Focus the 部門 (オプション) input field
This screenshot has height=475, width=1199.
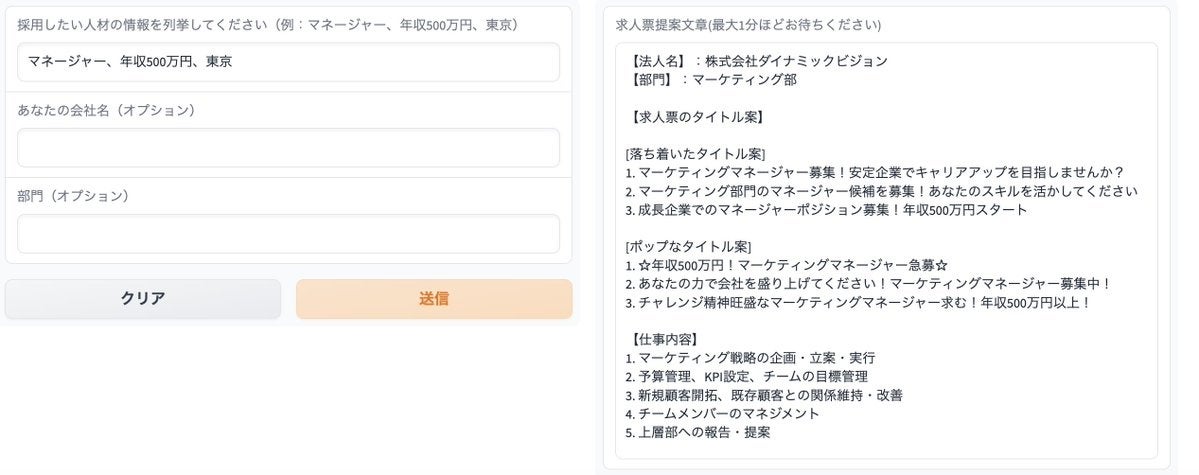click(288, 234)
